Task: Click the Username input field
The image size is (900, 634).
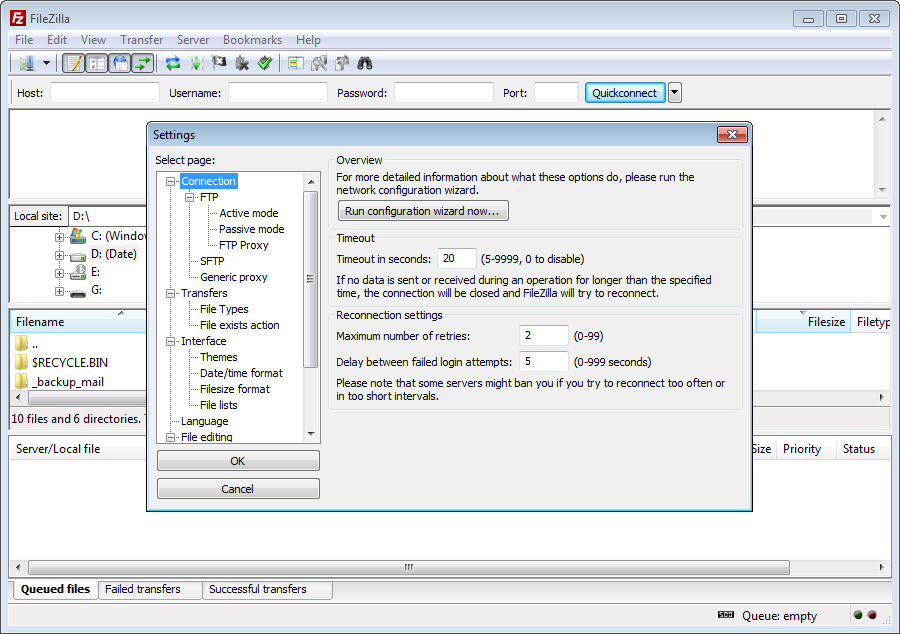Action: pos(278,92)
